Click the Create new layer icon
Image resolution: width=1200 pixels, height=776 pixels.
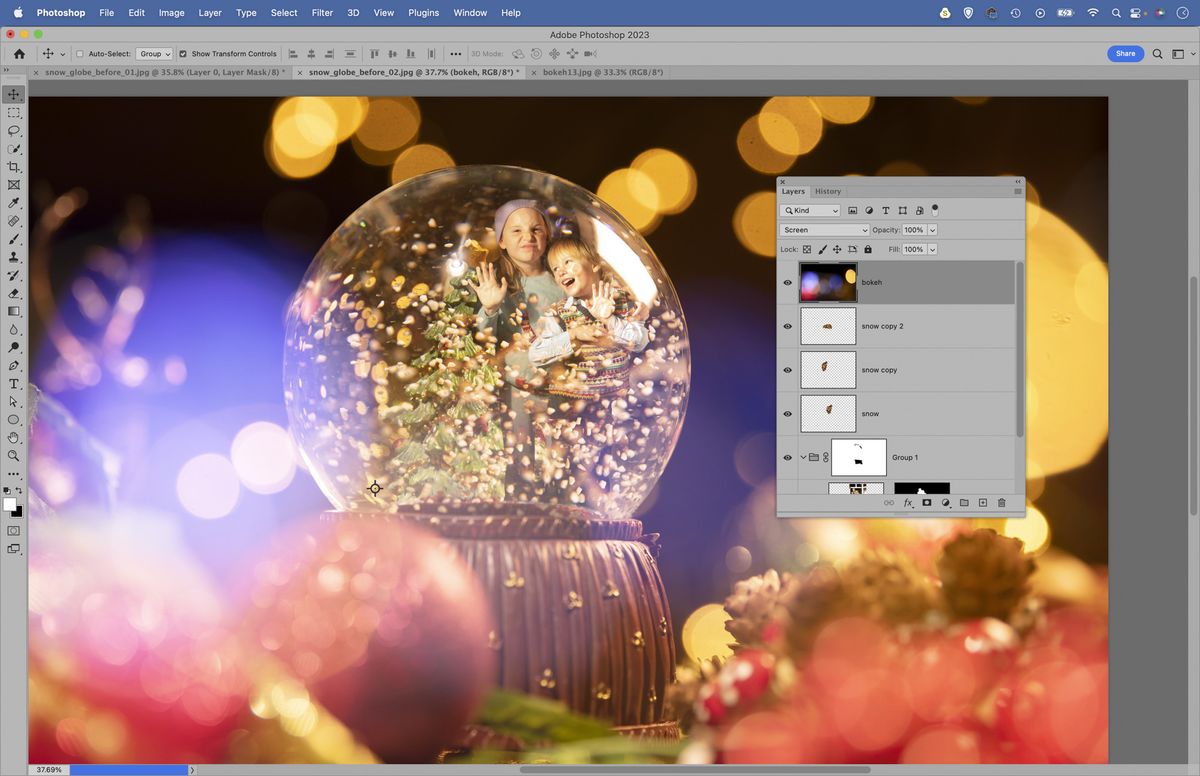(982, 503)
